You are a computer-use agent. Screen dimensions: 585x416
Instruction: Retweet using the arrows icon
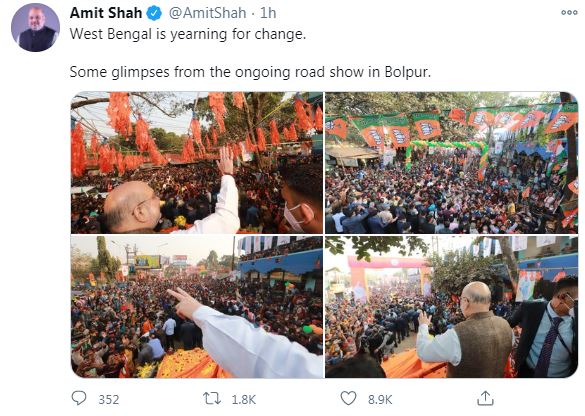coord(212,398)
